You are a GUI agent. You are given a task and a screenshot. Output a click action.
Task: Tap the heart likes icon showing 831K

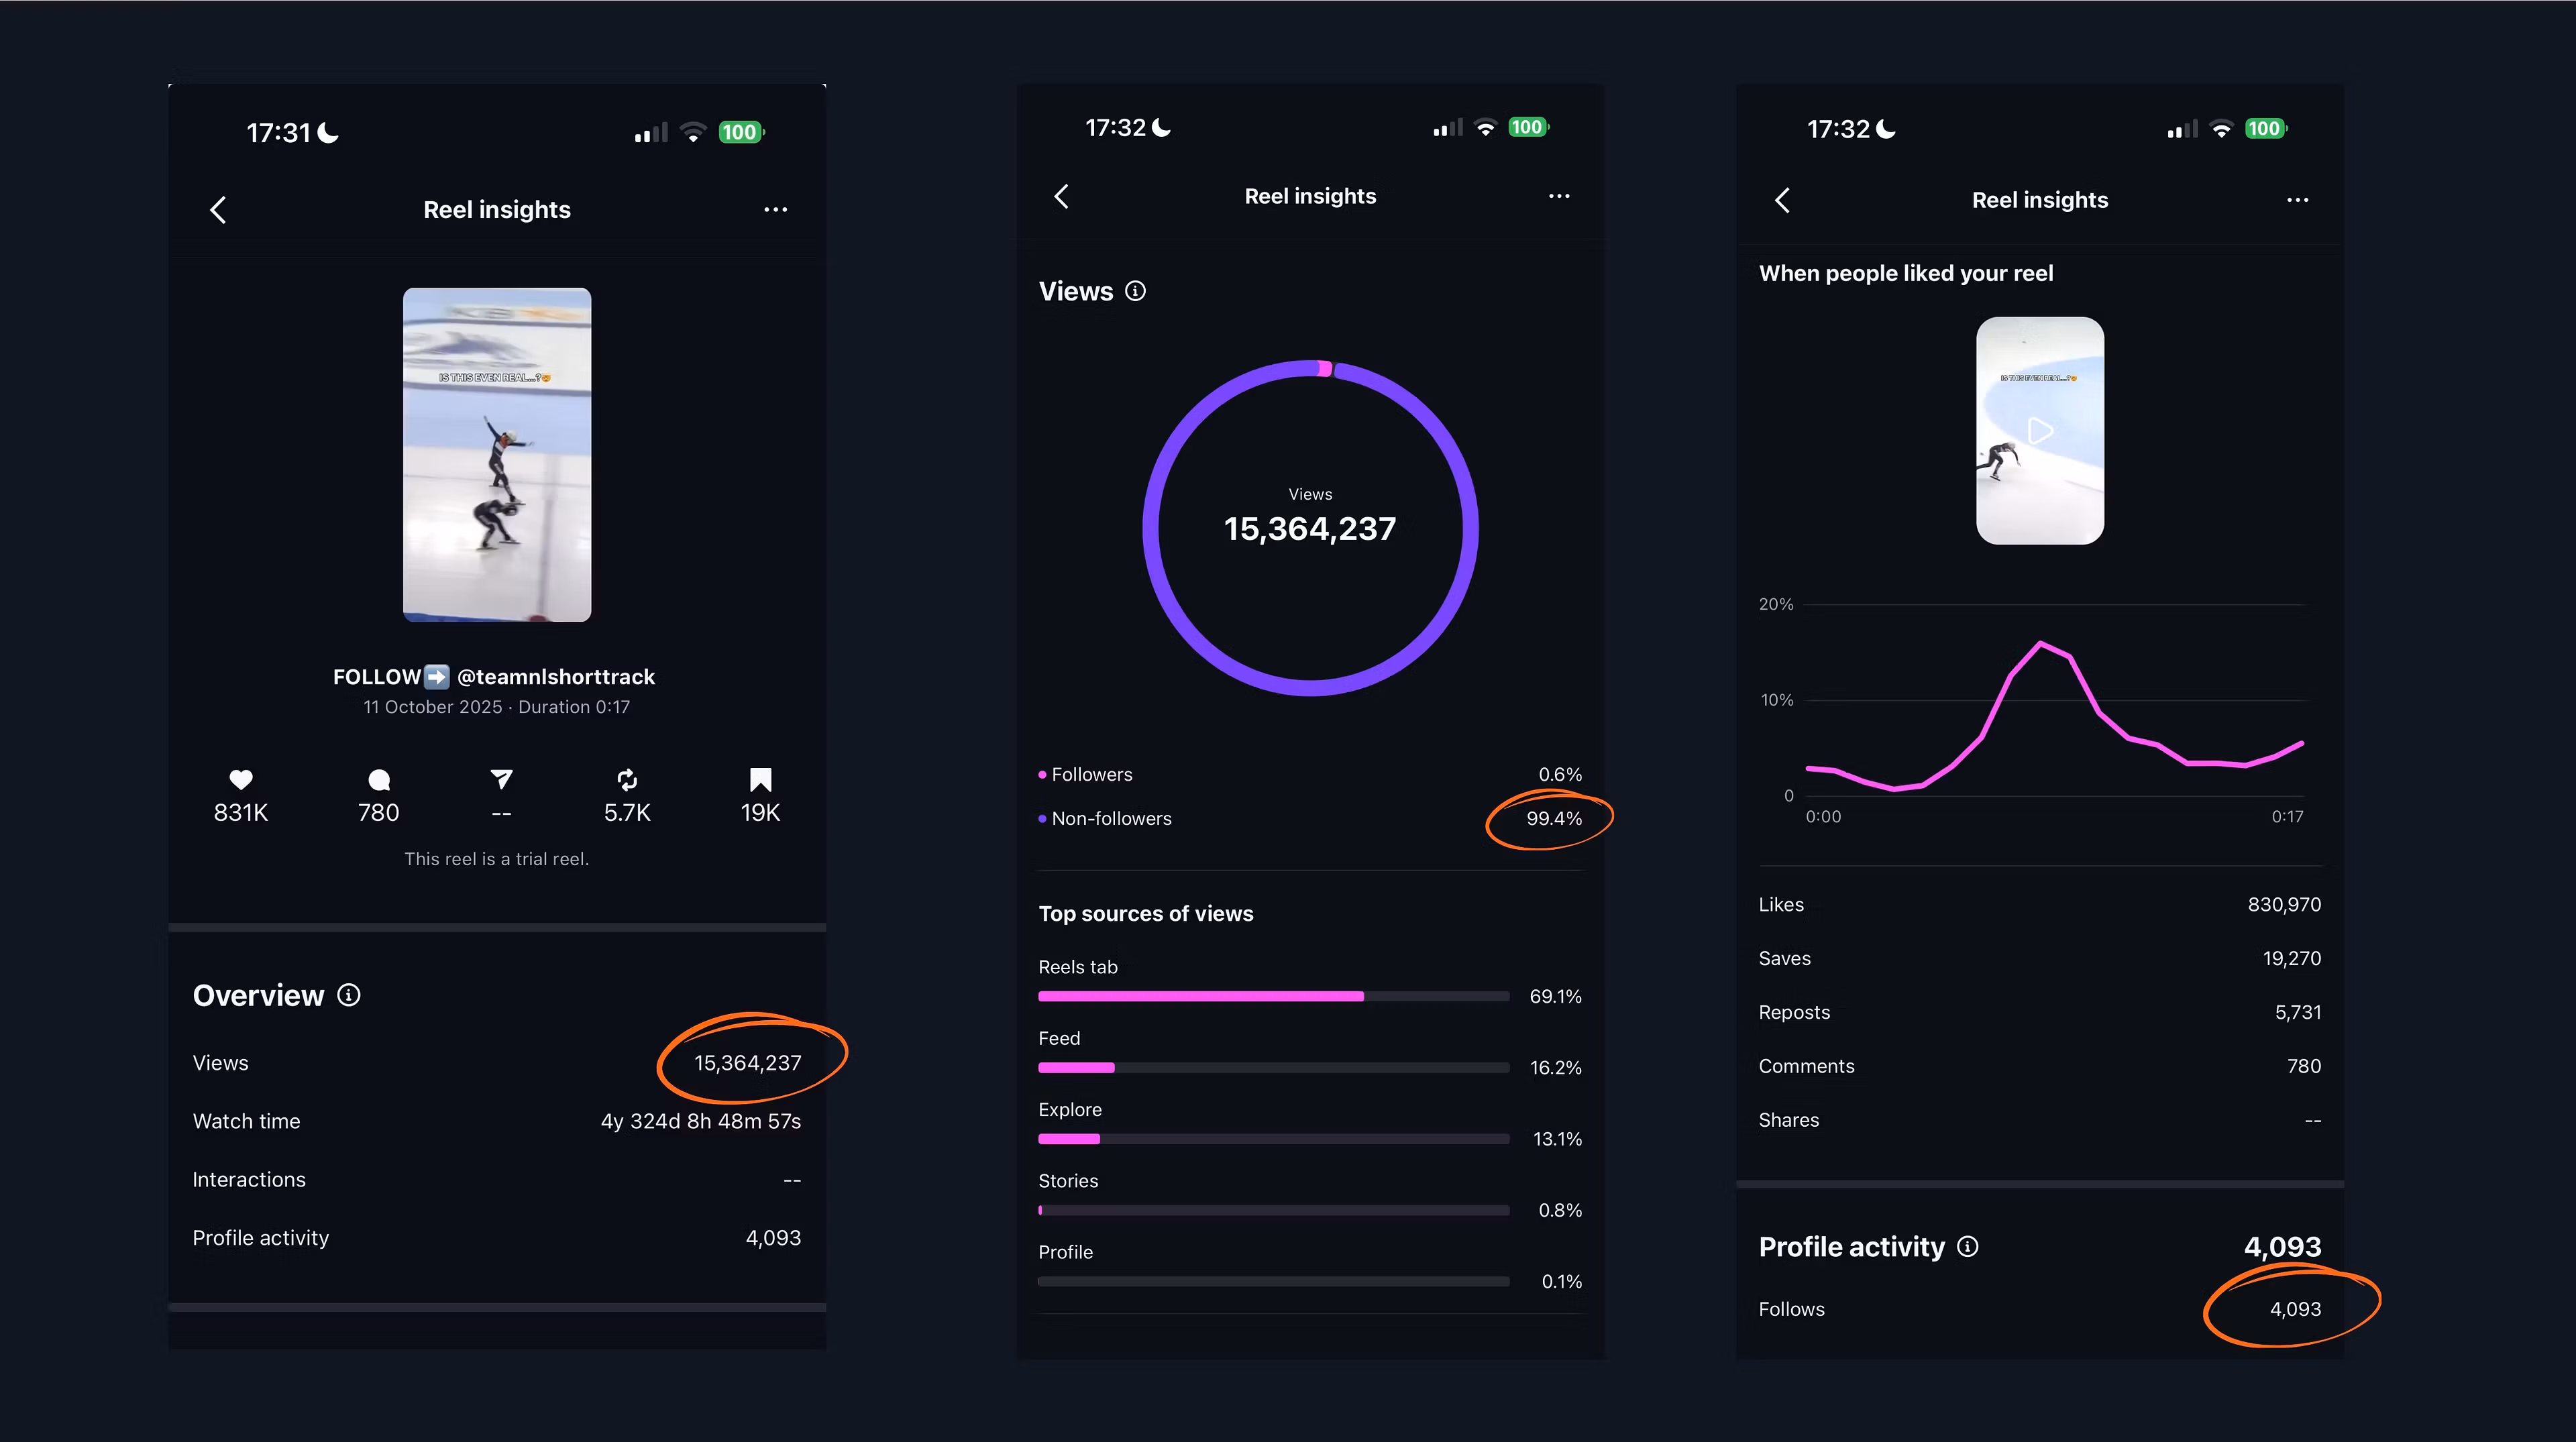pyautogui.click(x=241, y=779)
